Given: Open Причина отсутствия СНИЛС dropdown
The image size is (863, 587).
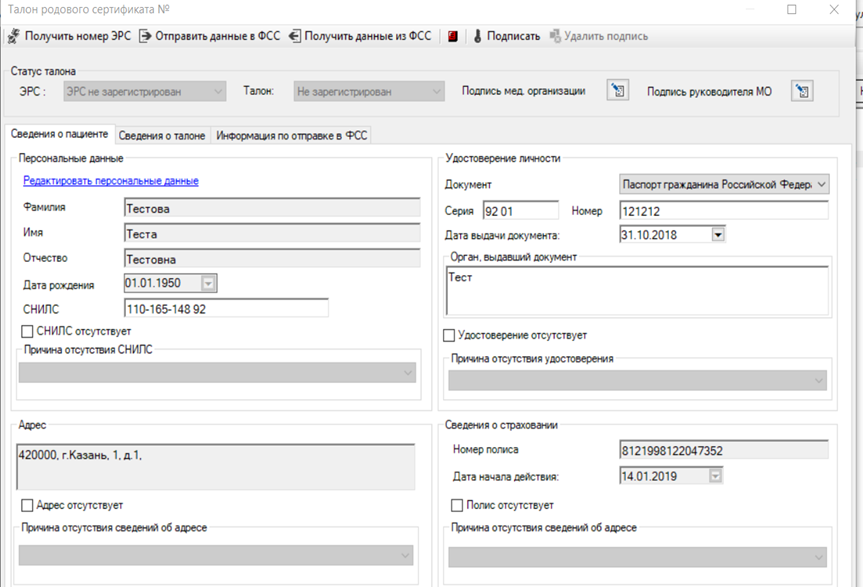Looking at the screenshot, I should (217, 372).
